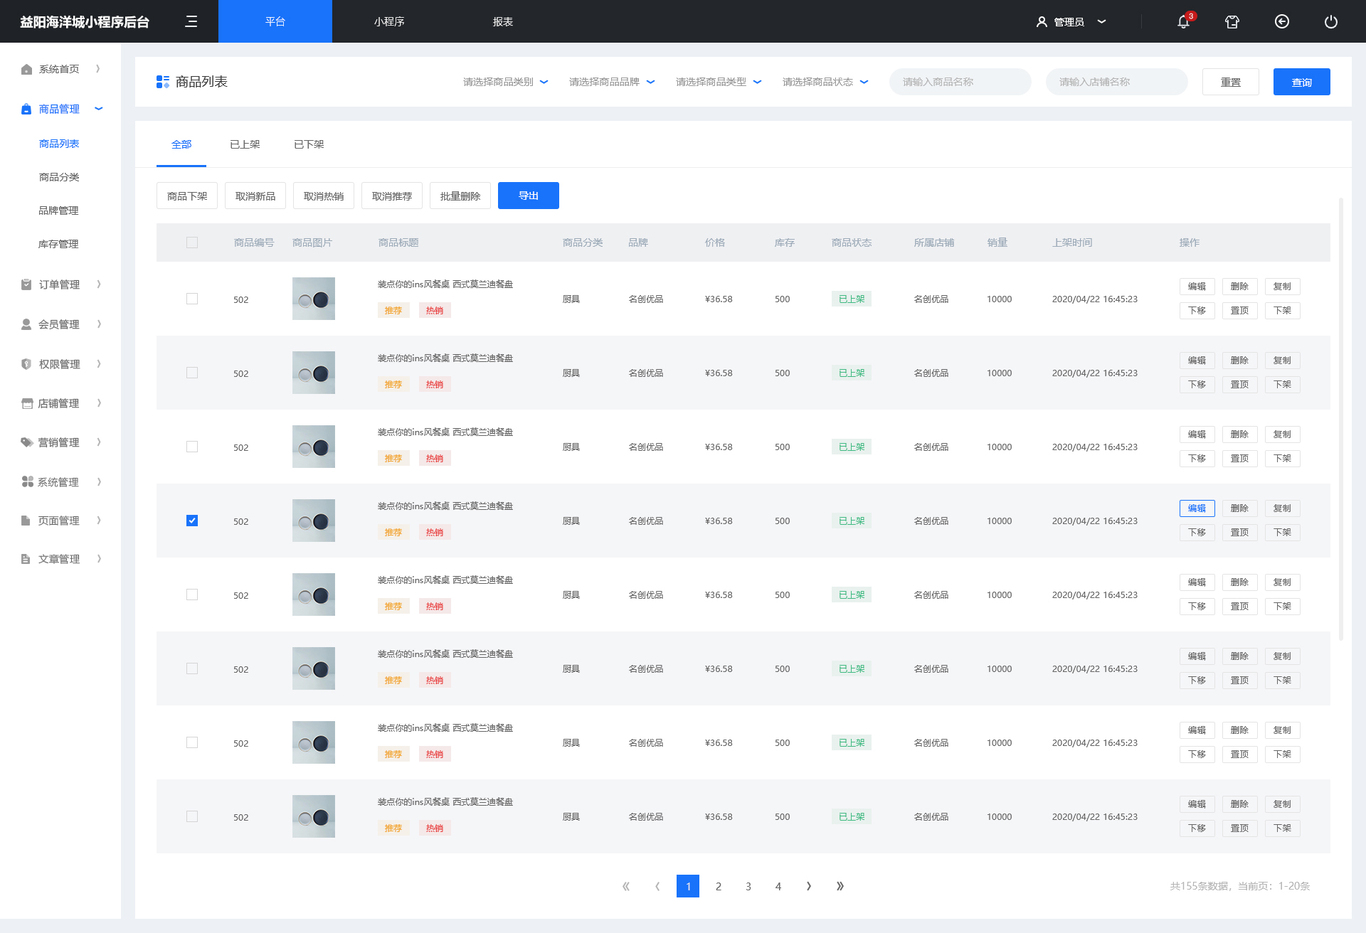The width and height of the screenshot is (1366, 933).
Task: Open 商品列表 in the sidebar
Action: point(59,144)
